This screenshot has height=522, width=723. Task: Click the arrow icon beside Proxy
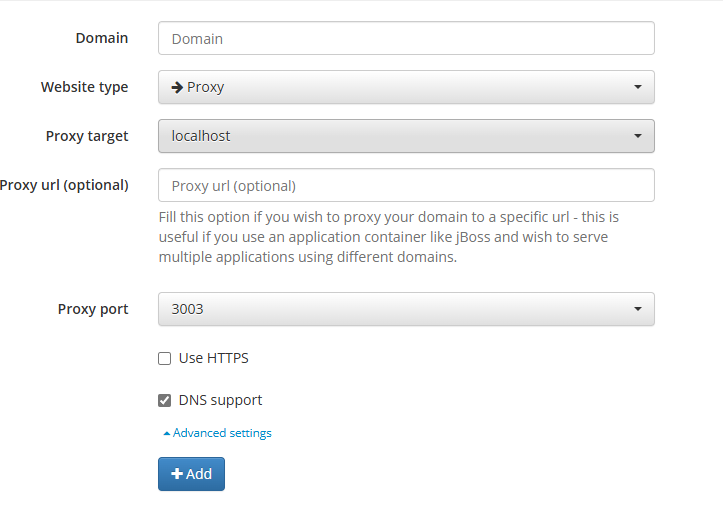pyautogui.click(x=177, y=87)
